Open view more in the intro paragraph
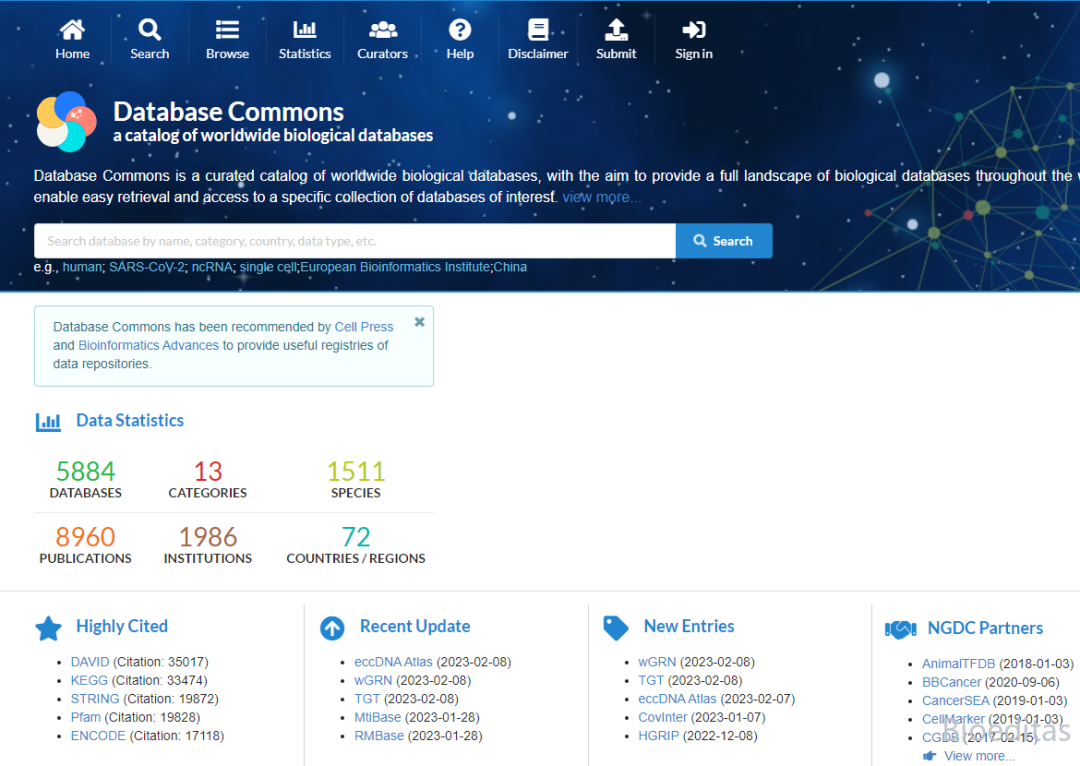The height and width of the screenshot is (766, 1080). pyautogui.click(x=601, y=197)
